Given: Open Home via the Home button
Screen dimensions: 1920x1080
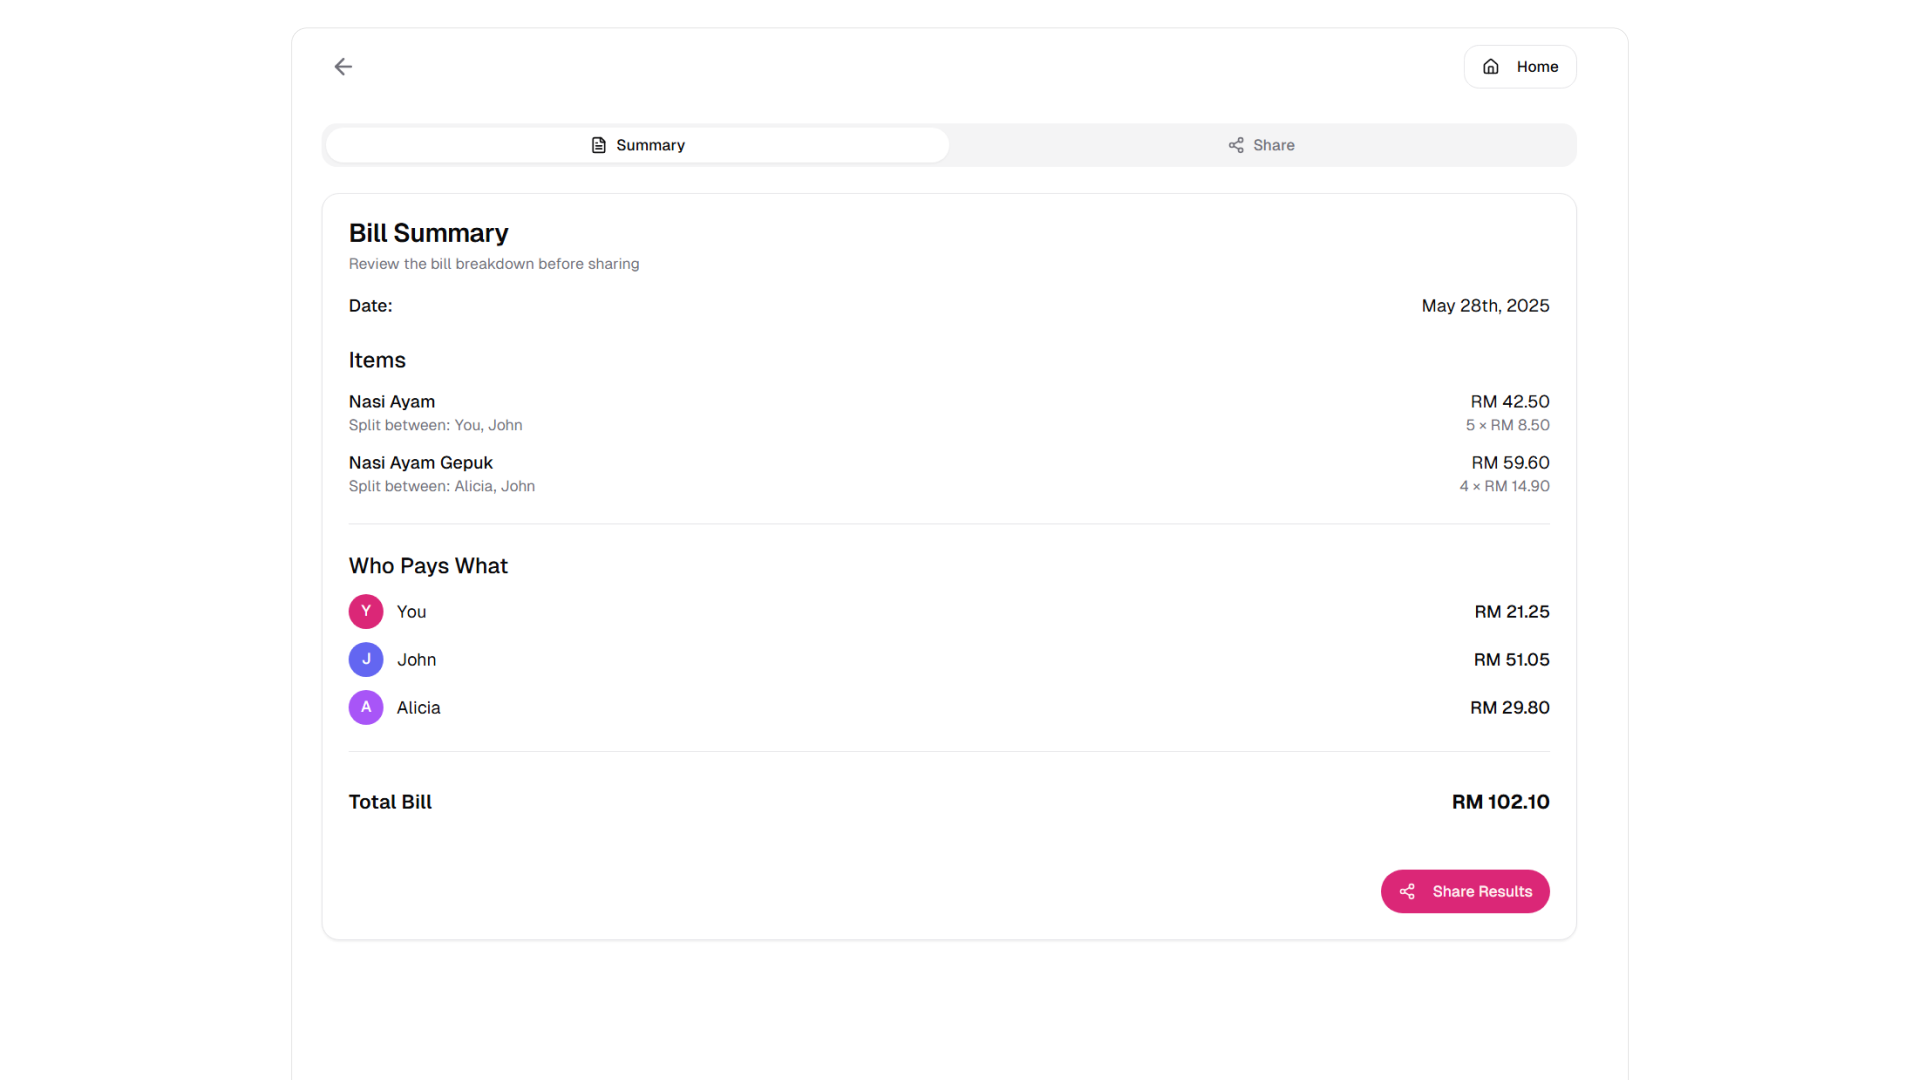Looking at the screenshot, I should pos(1520,67).
